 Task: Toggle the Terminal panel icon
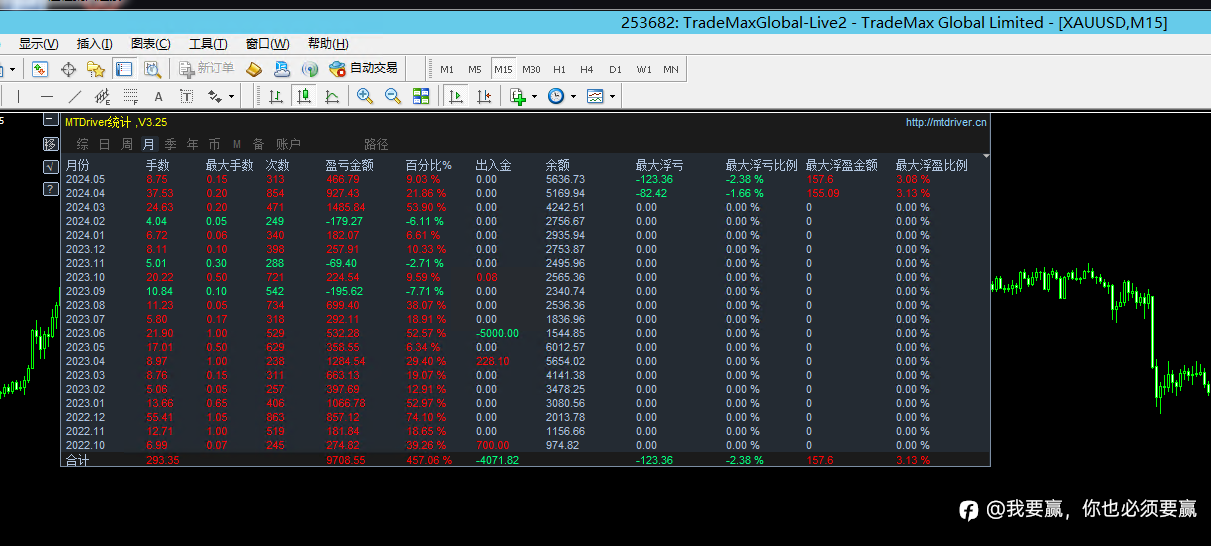[x=124, y=69]
